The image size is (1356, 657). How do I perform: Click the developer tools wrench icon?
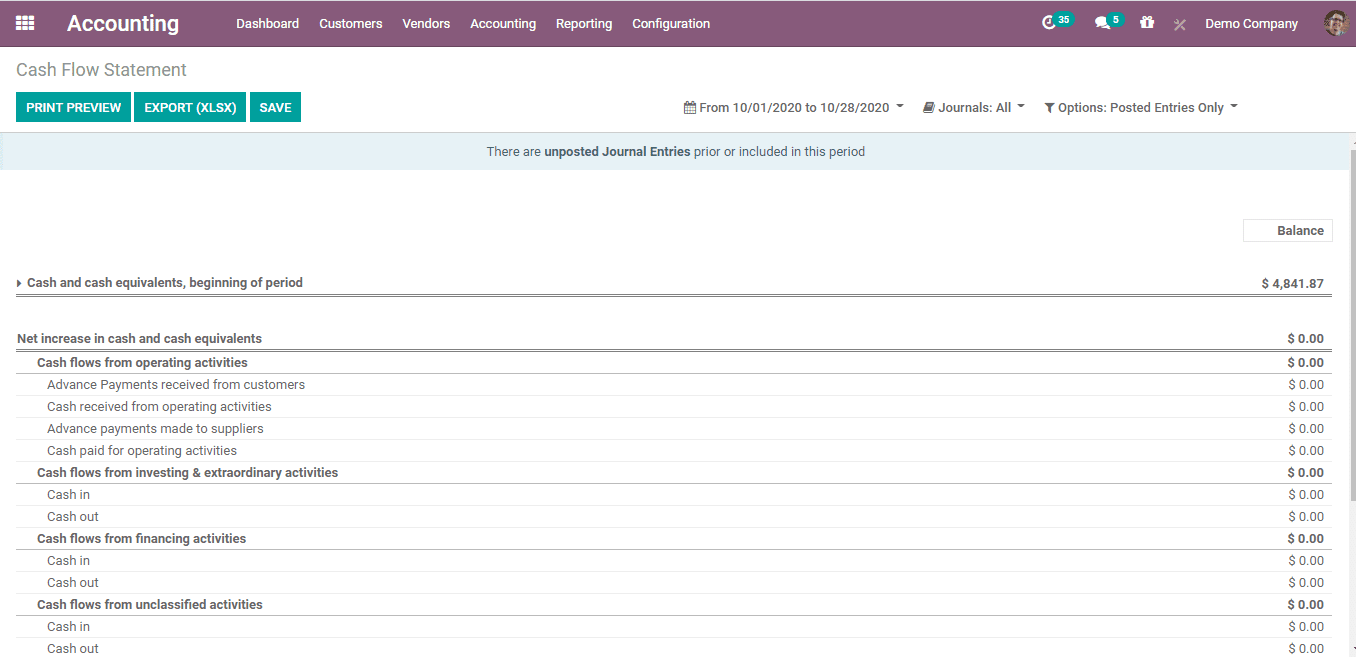(x=1179, y=24)
